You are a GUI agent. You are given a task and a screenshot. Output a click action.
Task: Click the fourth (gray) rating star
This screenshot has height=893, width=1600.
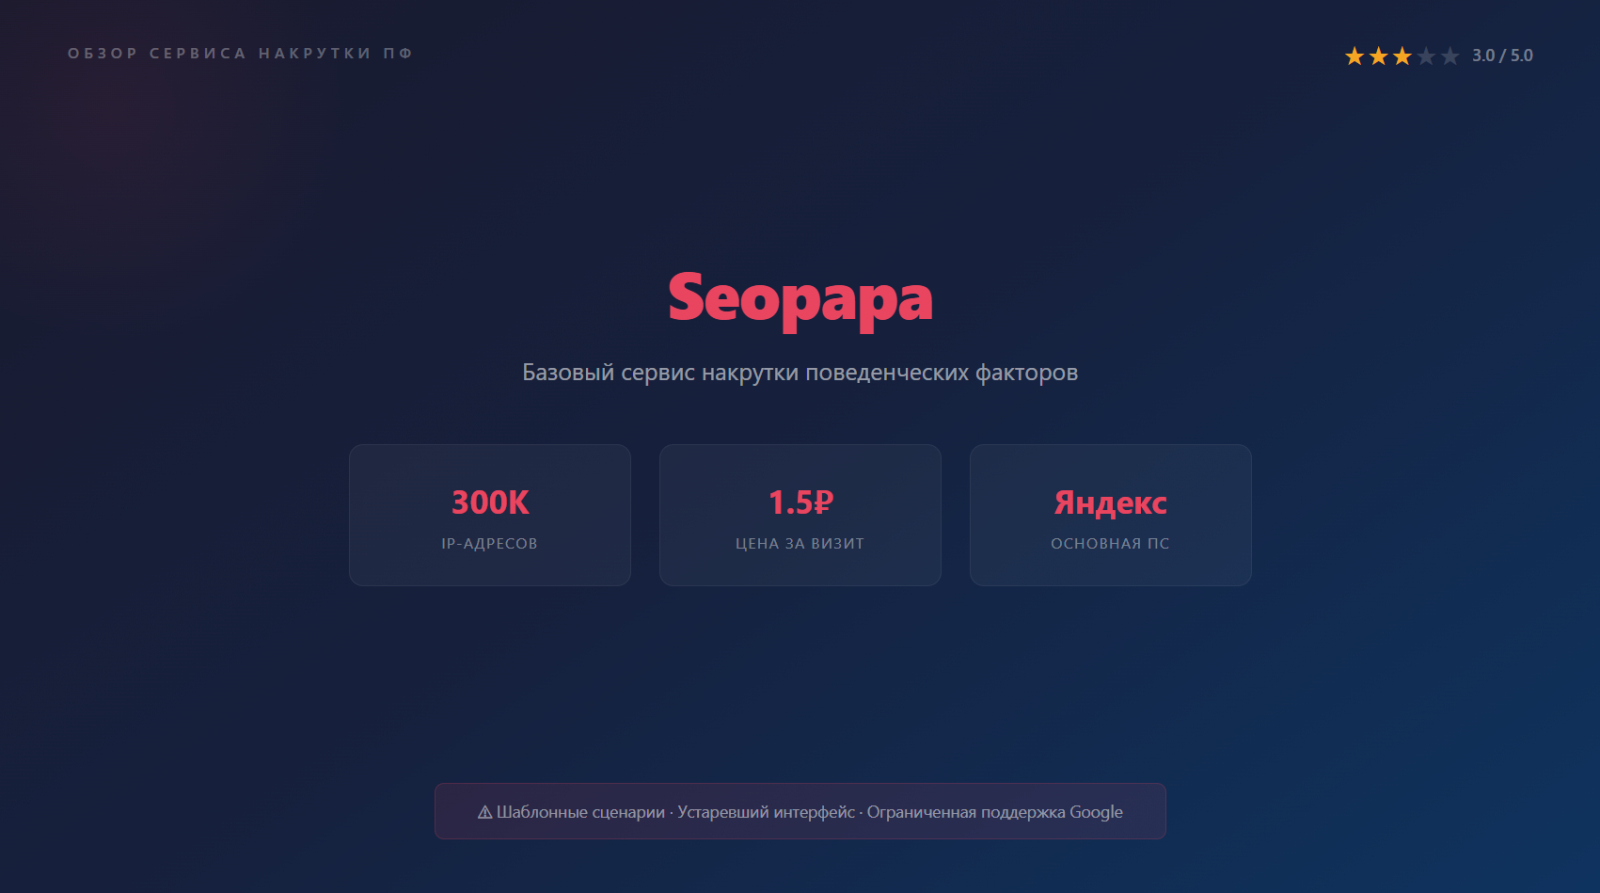(x=1426, y=56)
